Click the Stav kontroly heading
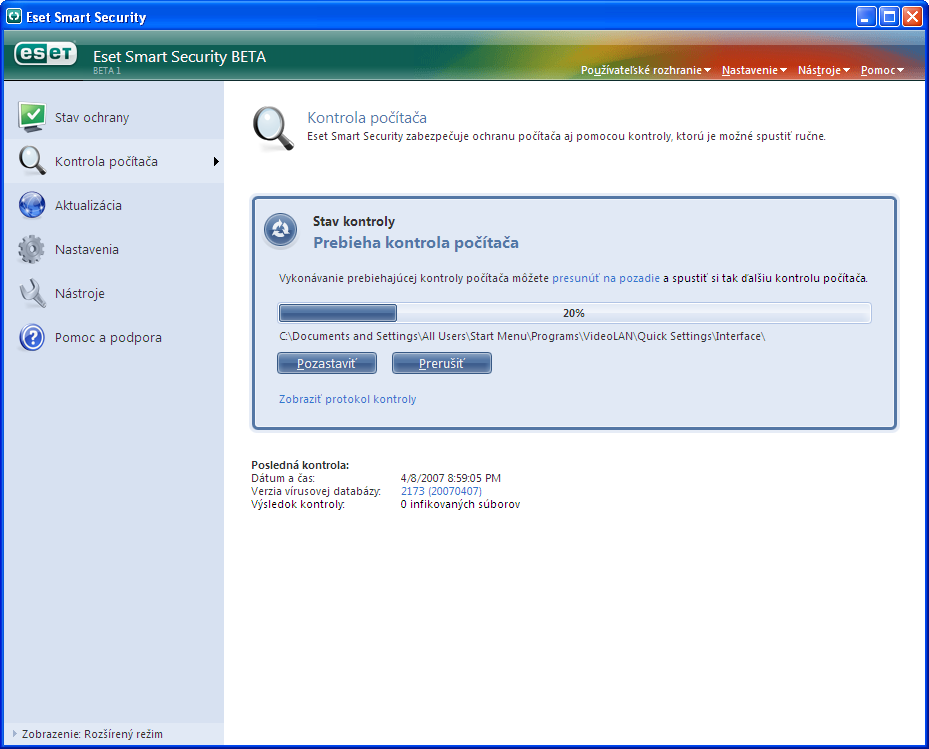Image resolution: width=929 pixels, height=749 pixels. [354, 221]
